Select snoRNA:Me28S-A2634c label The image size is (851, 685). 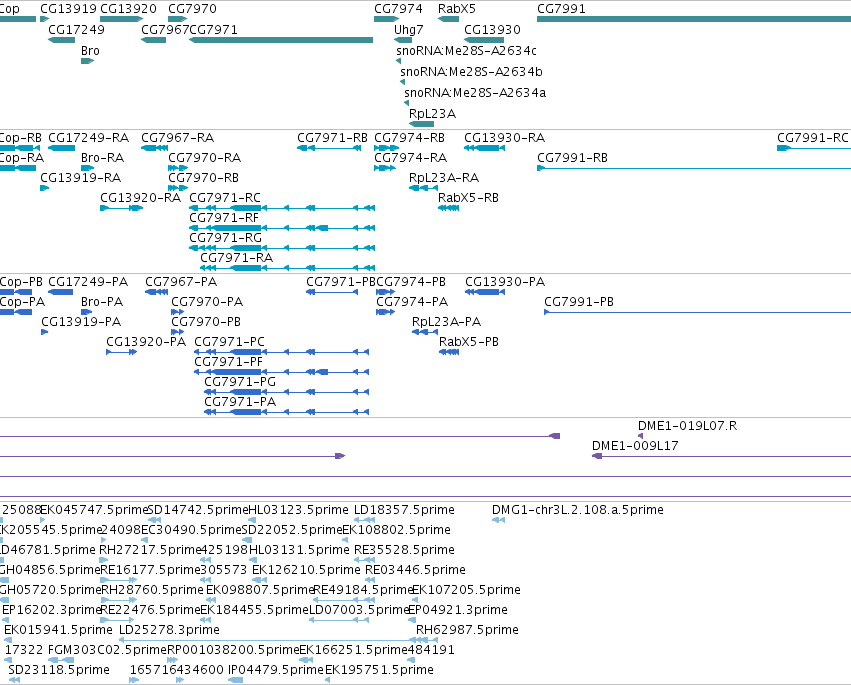tap(466, 50)
